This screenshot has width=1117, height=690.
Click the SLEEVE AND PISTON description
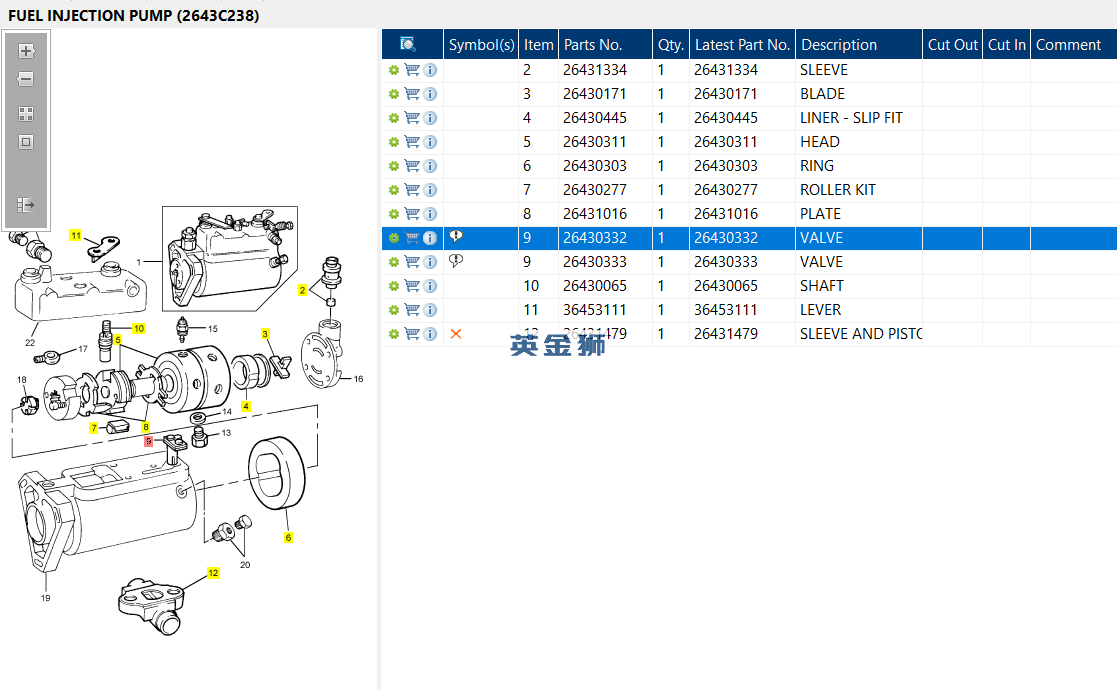point(861,334)
